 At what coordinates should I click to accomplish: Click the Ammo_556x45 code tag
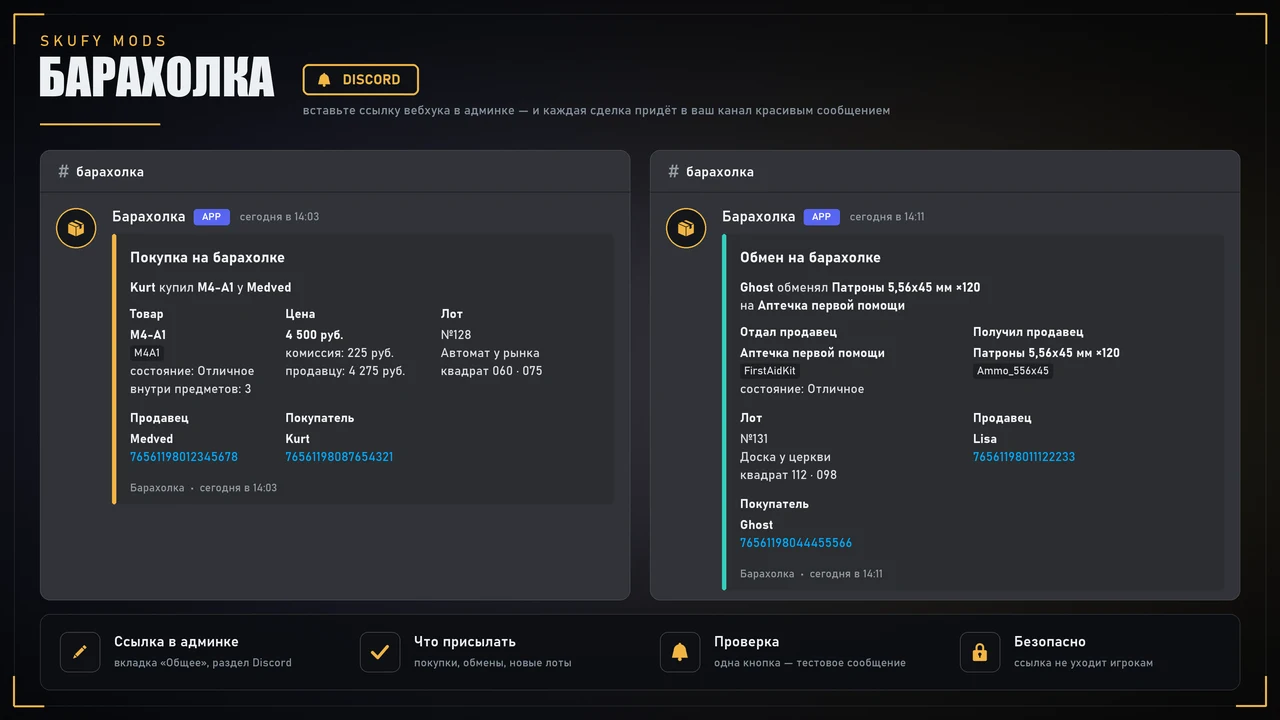coord(1013,371)
